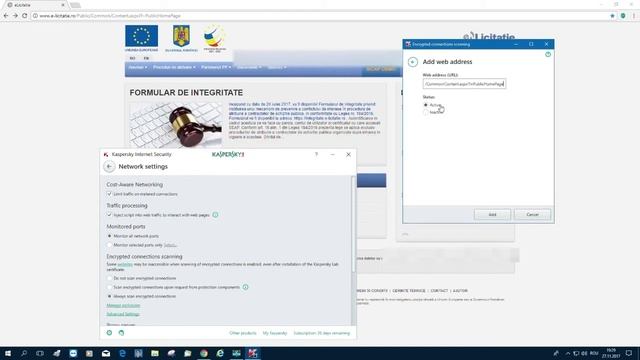Open the Advanced Settings link
640x360 pixels.
click(123, 314)
